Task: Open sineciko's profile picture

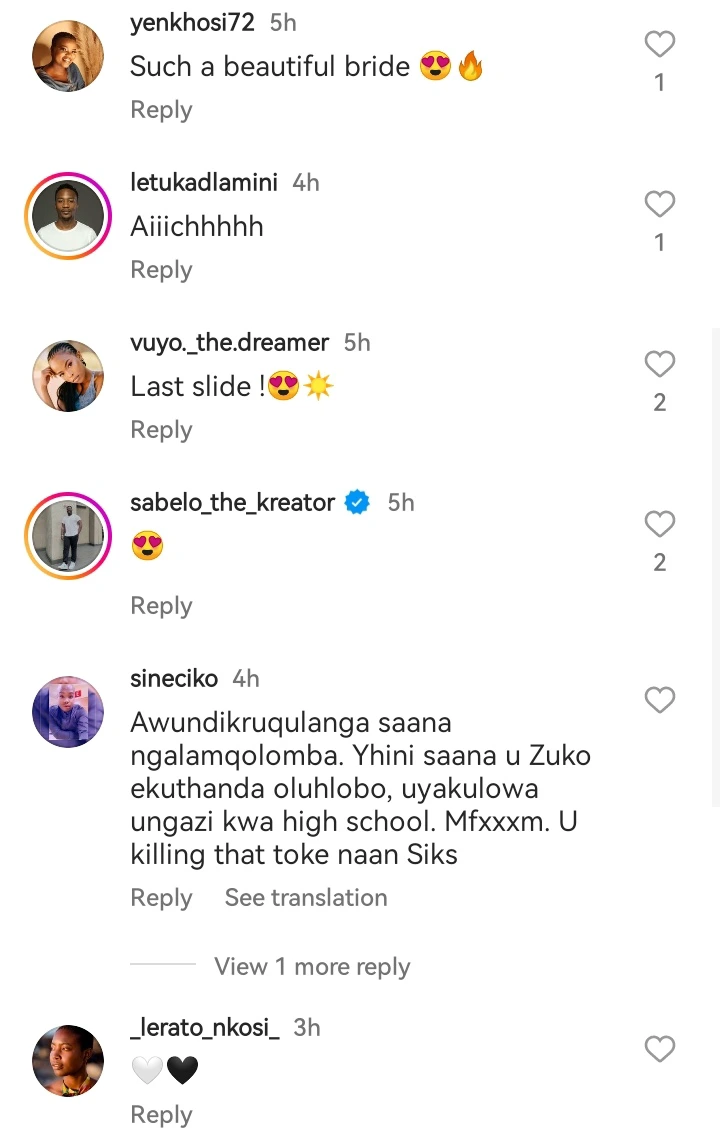Action: [68, 712]
